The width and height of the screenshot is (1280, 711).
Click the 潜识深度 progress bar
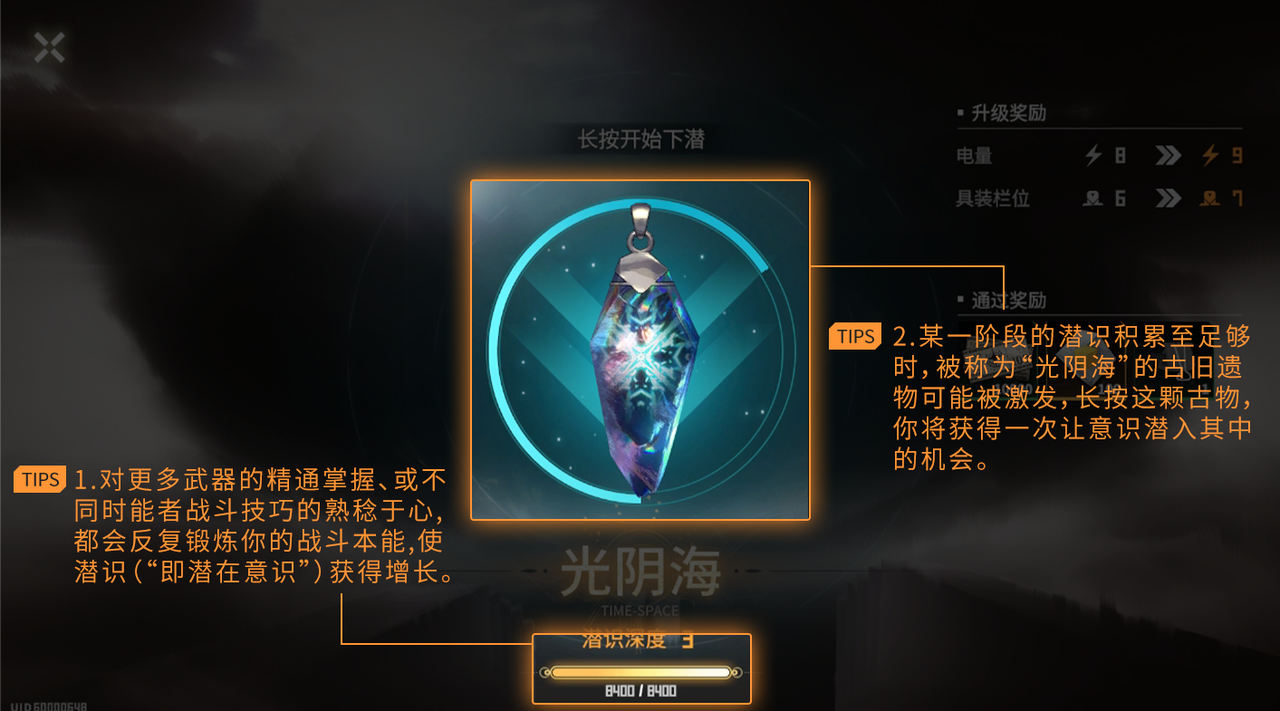[x=641, y=672]
